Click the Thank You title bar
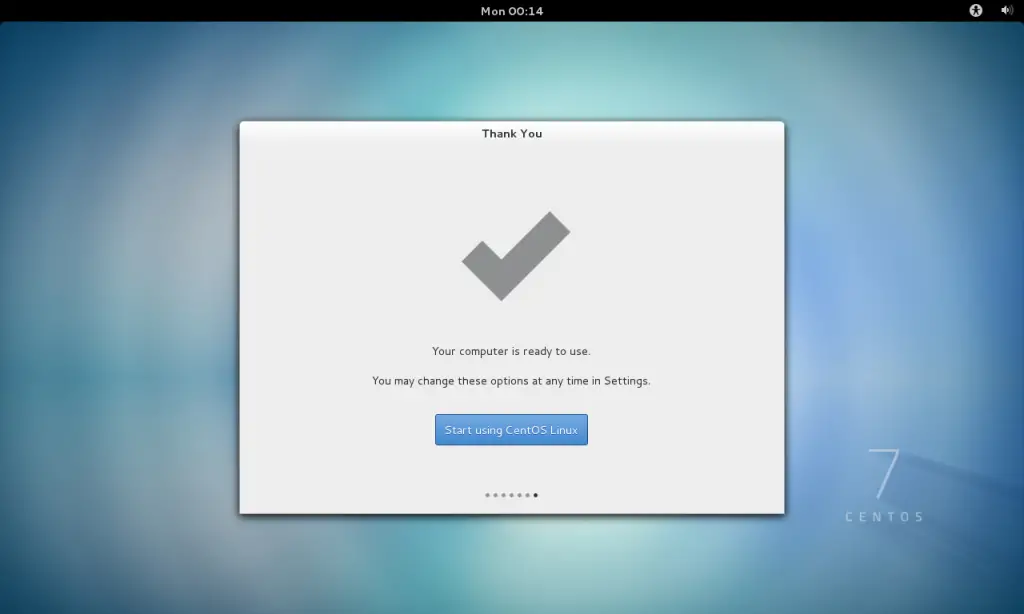1024x614 pixels. pyautogui.click(x=512, y=133)
